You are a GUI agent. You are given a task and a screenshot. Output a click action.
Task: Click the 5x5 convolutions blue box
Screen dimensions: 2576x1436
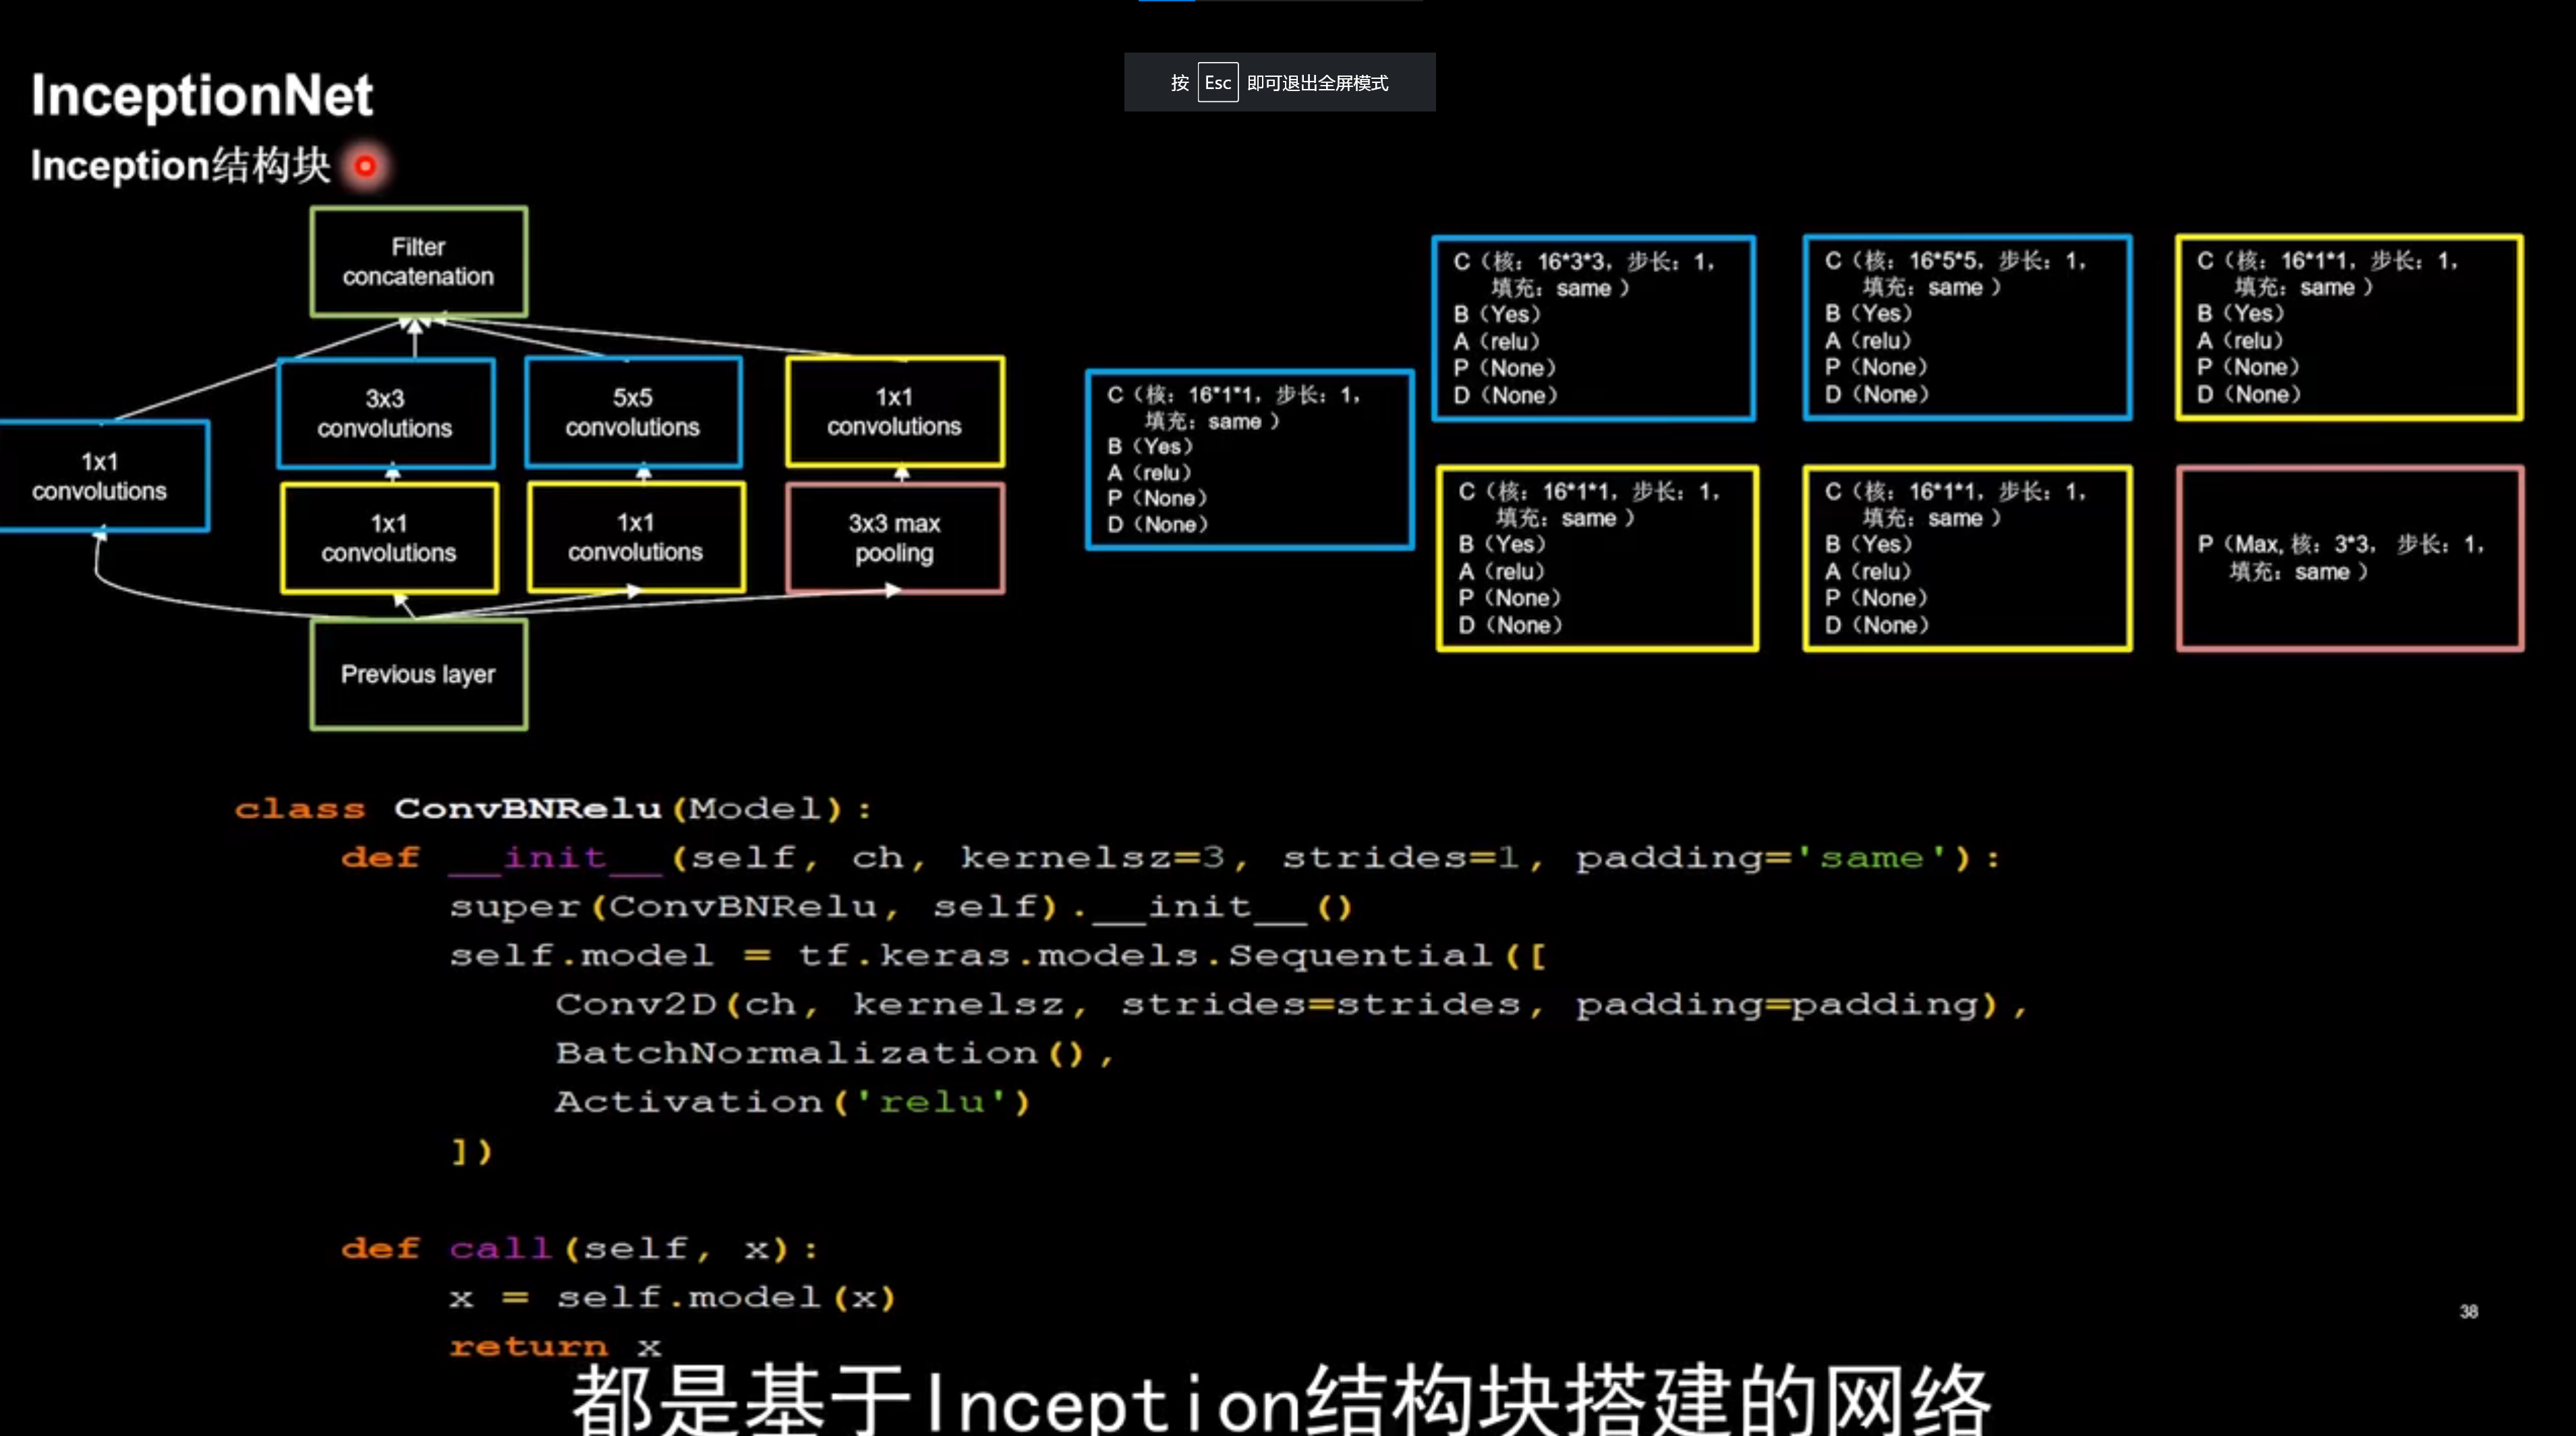[632, 412]
